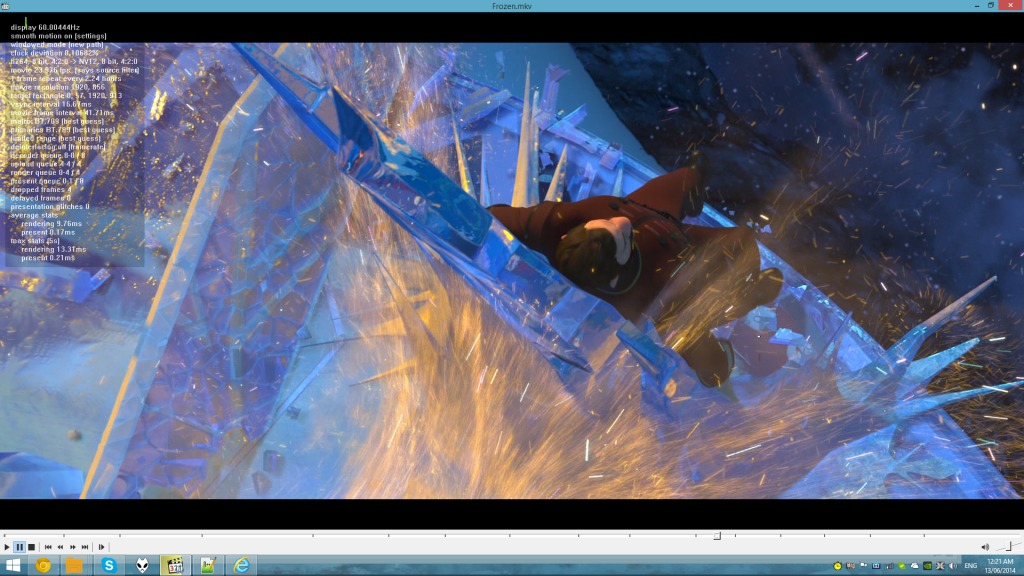Click the 'vsync interval 16.67ms' line
The width and height of the screenshot is (1024, 576).
point(51,104)
